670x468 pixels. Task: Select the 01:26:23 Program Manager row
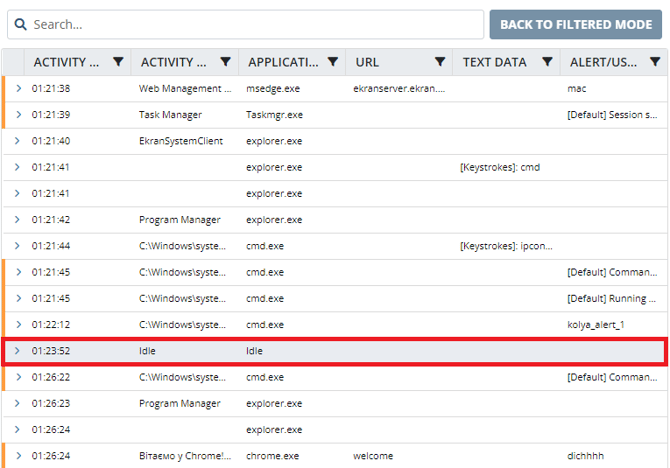[x=300, y=404]
